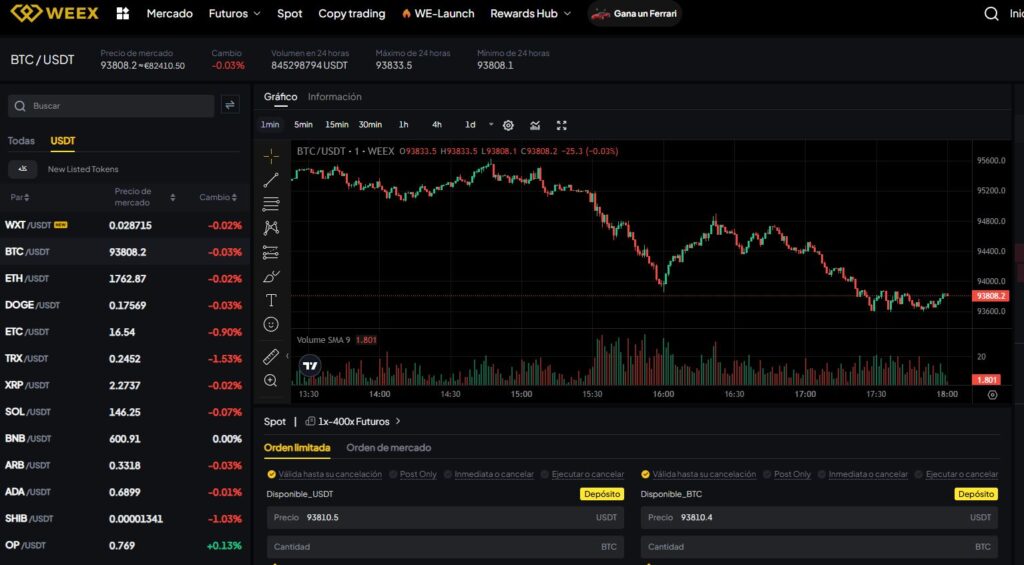Select the text annotation tool
The height and width of the screenshot is (565, 1024).
tap(271, 300)
